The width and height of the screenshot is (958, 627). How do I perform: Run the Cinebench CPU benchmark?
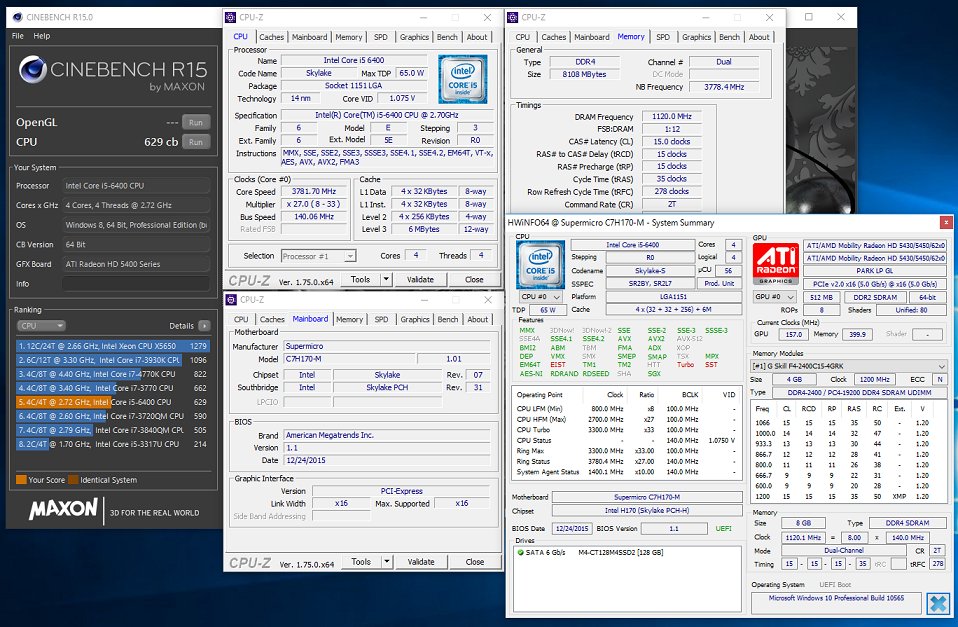[196, 142]
